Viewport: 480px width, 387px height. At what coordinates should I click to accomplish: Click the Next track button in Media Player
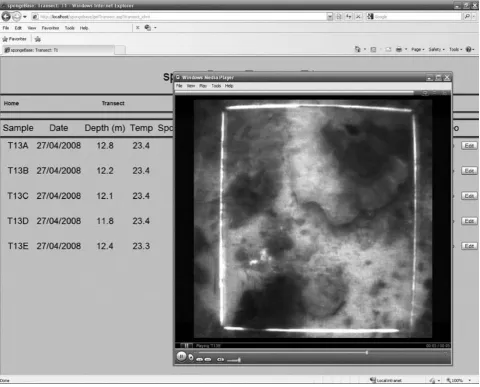pyautogui.click(x=208, y=359)
